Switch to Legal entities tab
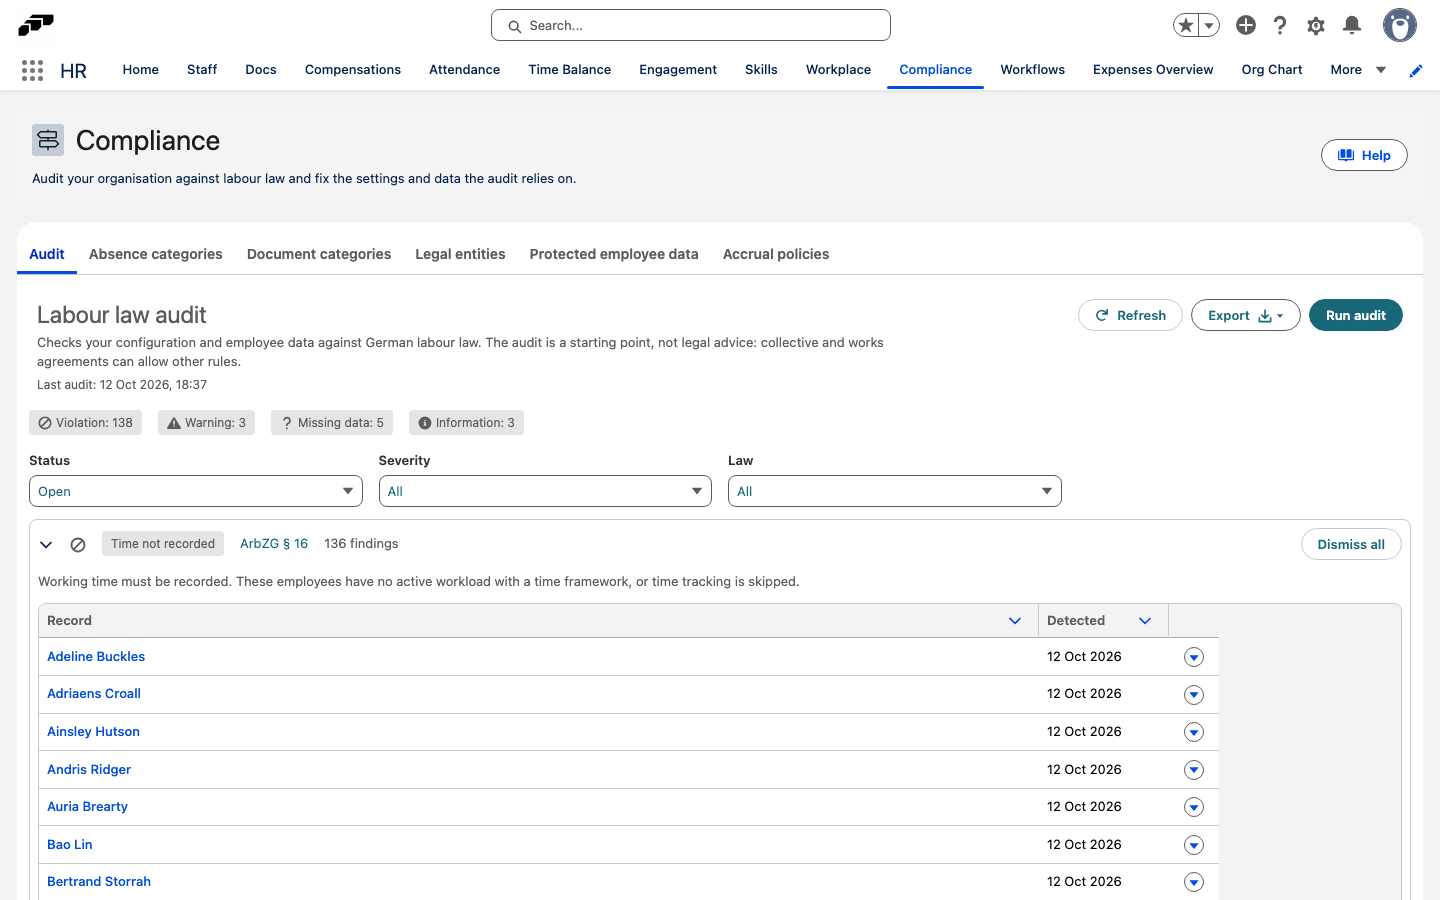This screenshot has width=1440, height=900. point(460,254)
